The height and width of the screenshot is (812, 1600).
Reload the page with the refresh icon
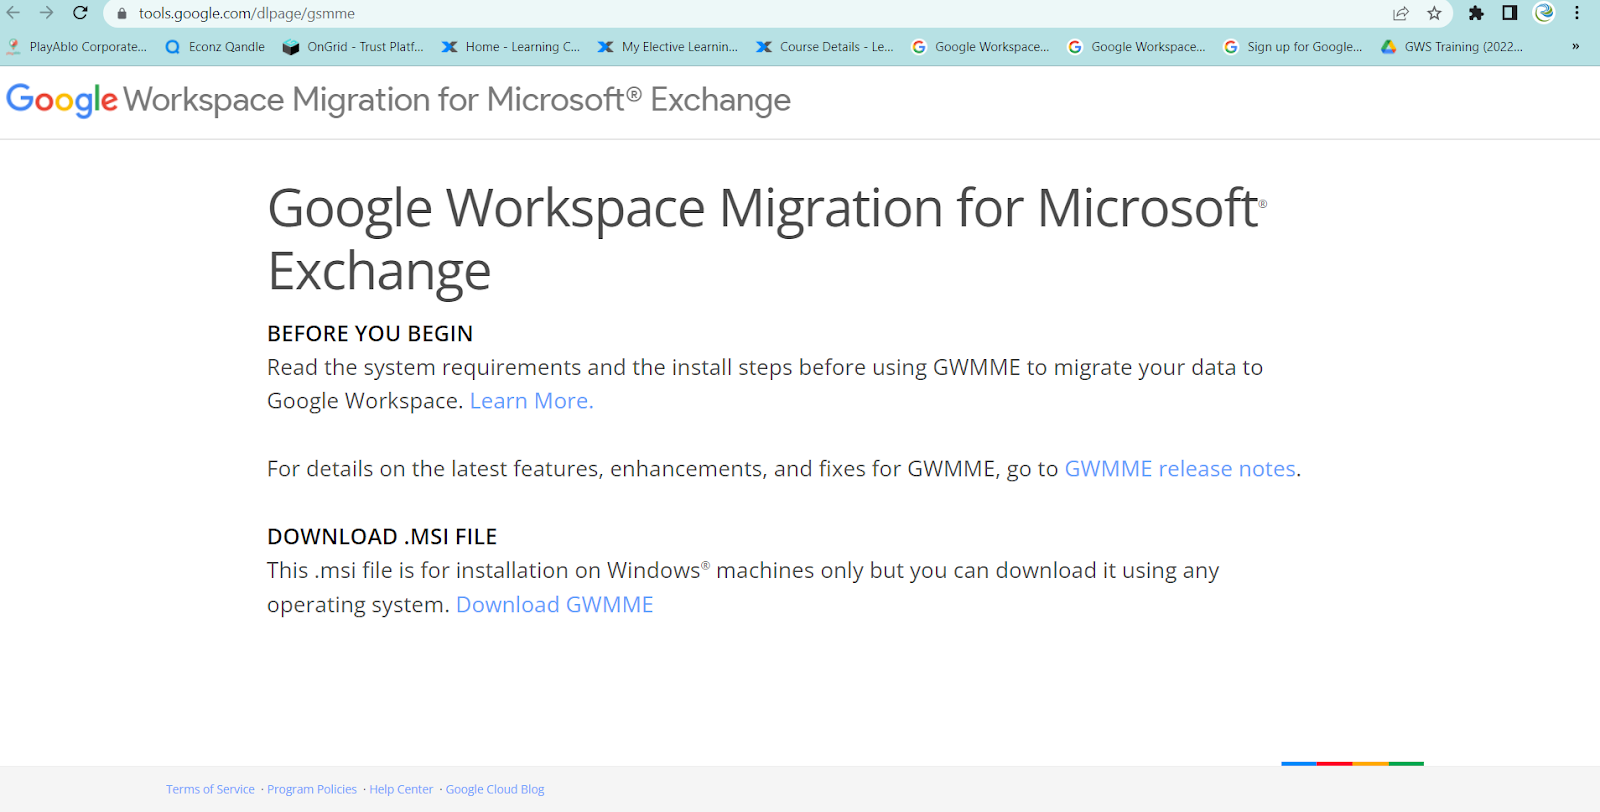tap(81, 13)
